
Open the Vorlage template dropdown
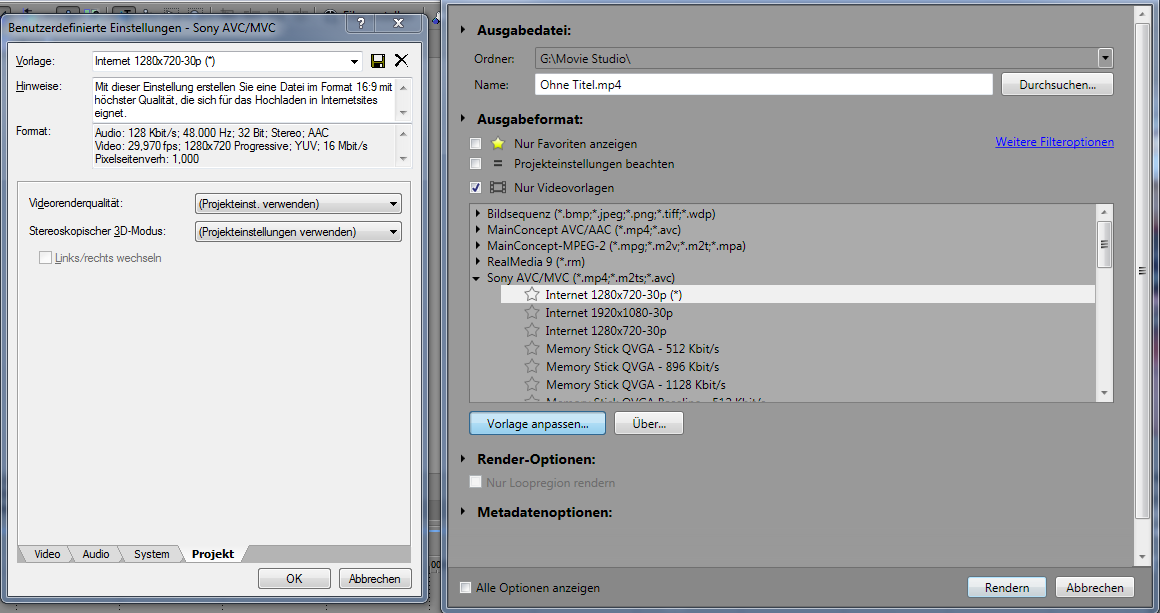(x=354, y=61)
